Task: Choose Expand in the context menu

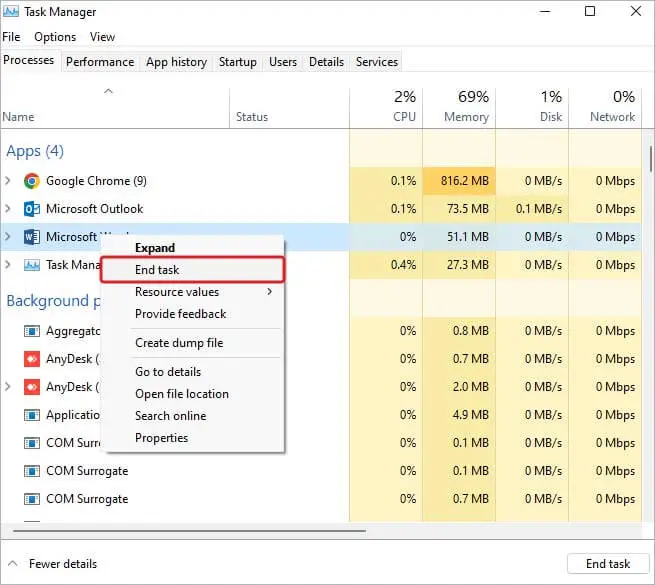Action: [x=193, y=248]
